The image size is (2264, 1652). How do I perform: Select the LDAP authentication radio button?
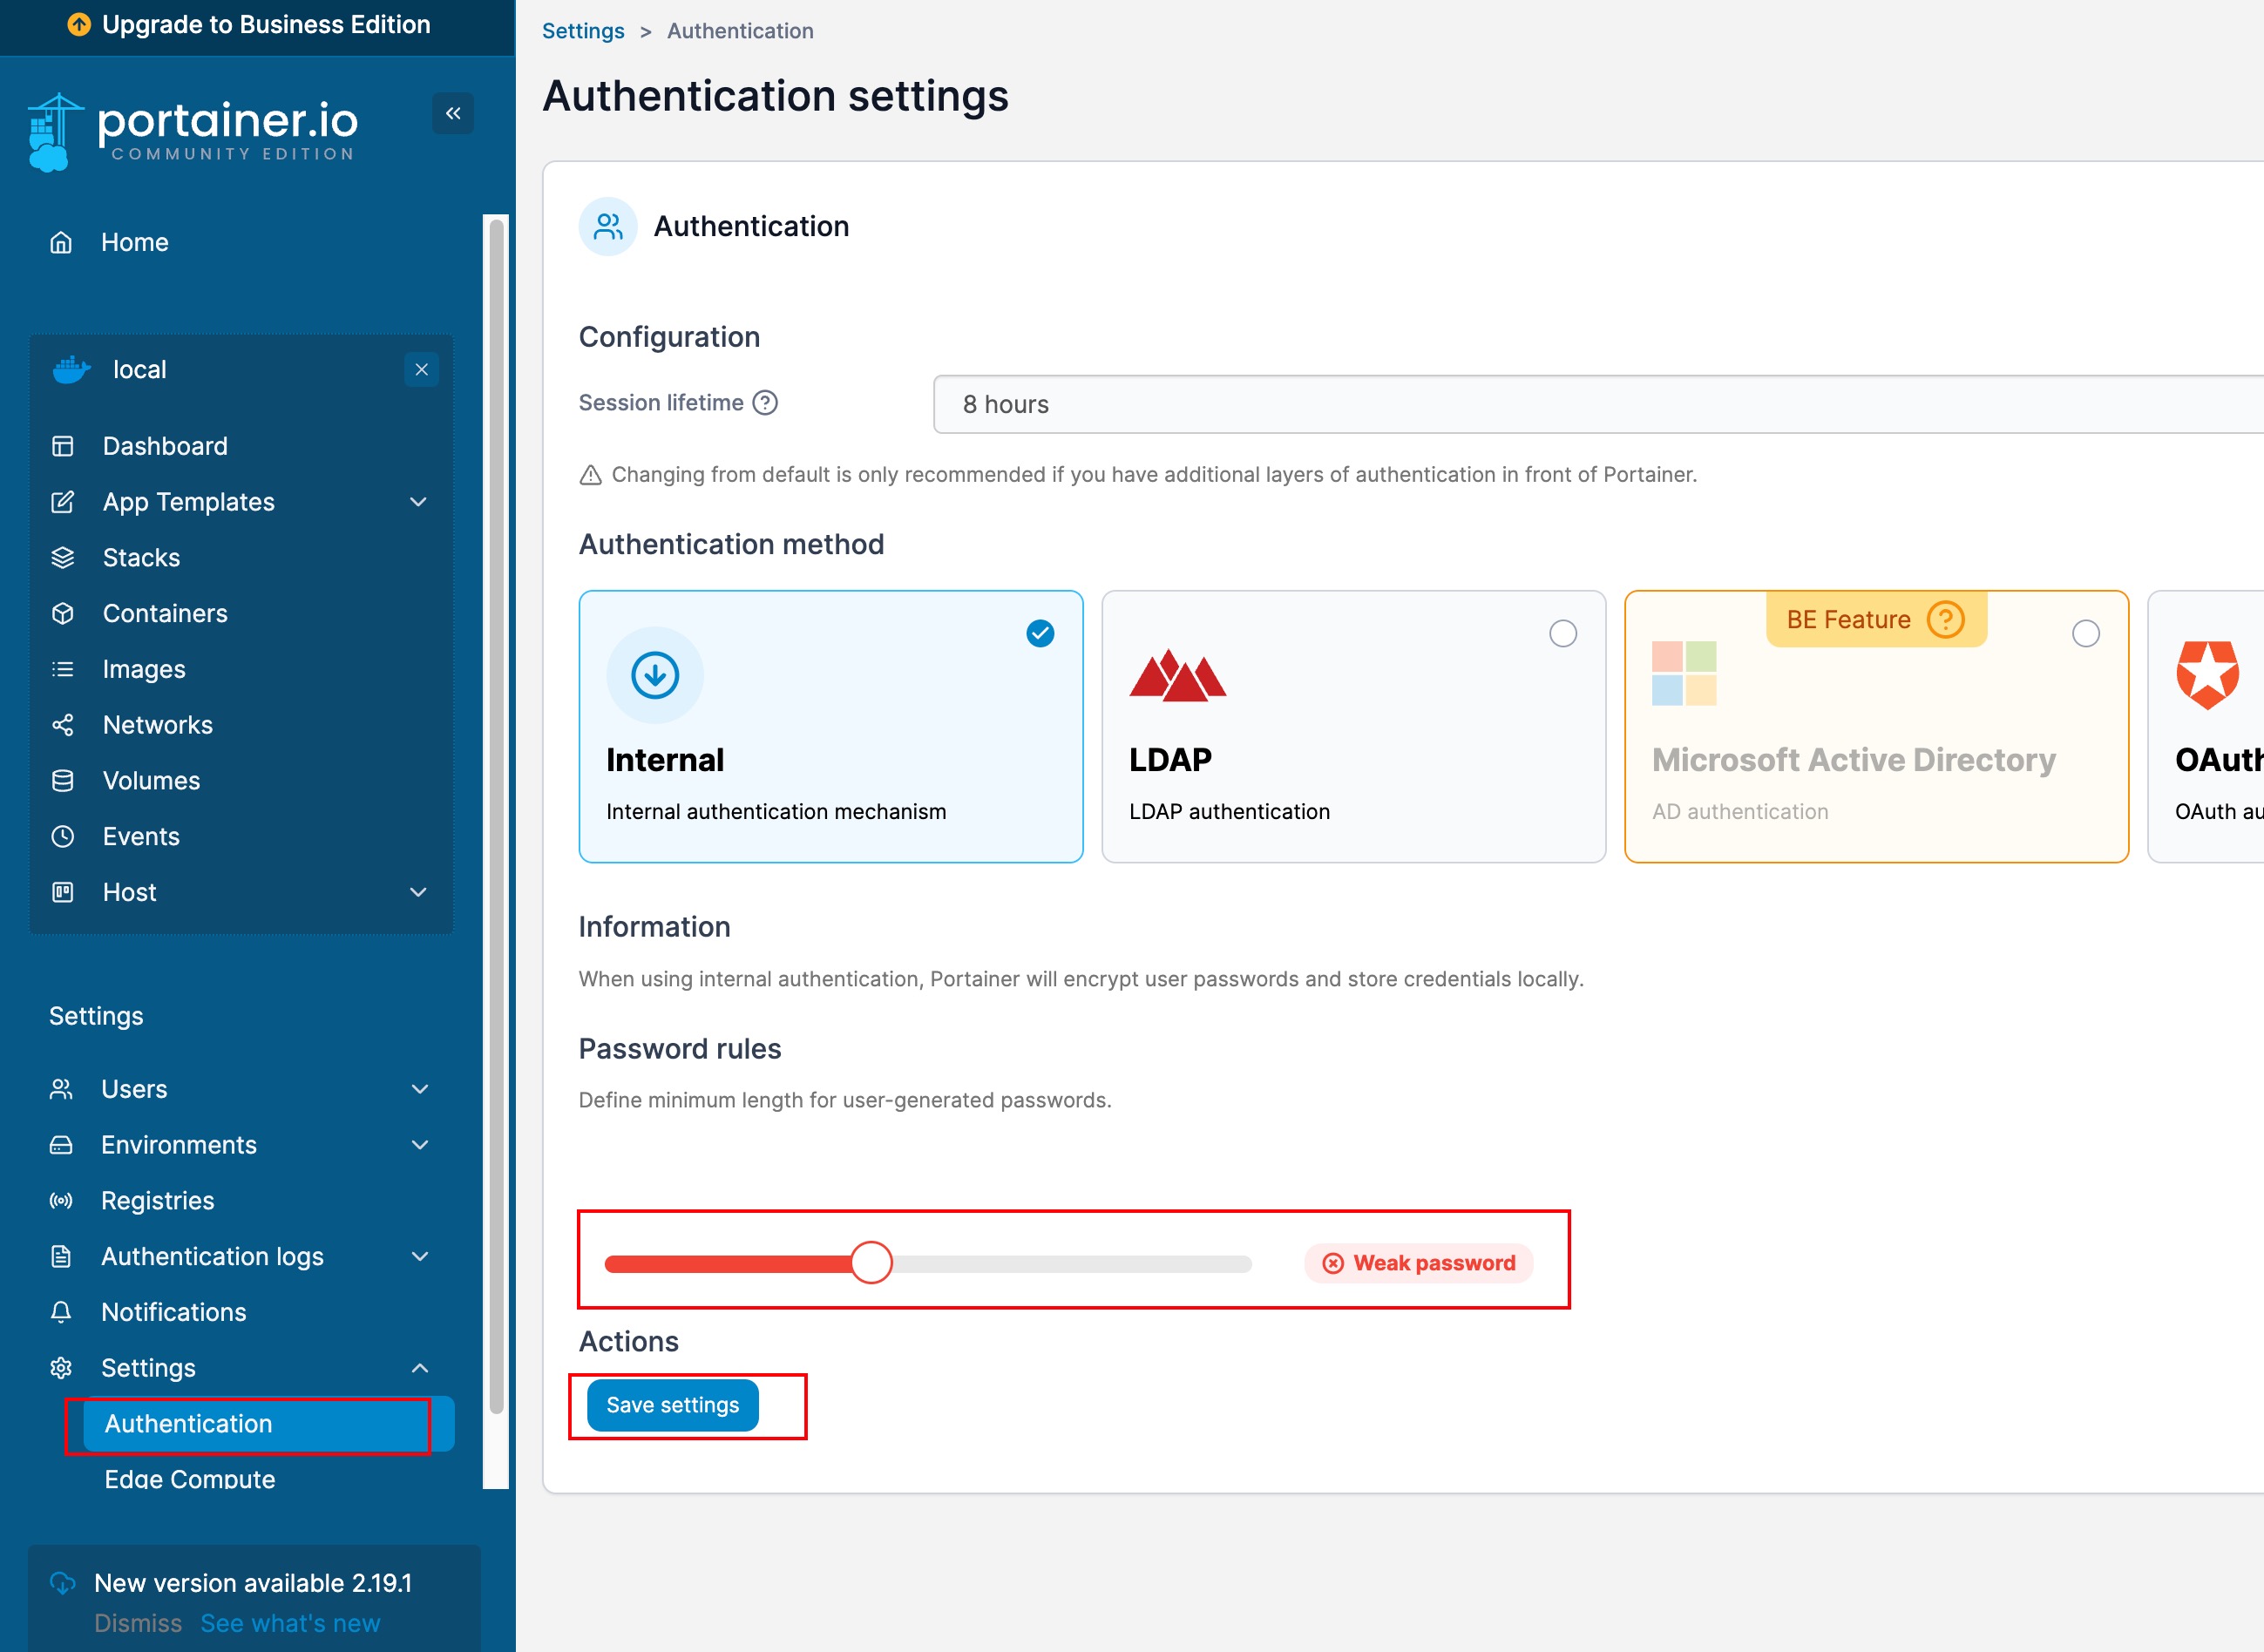(1563, 633)
